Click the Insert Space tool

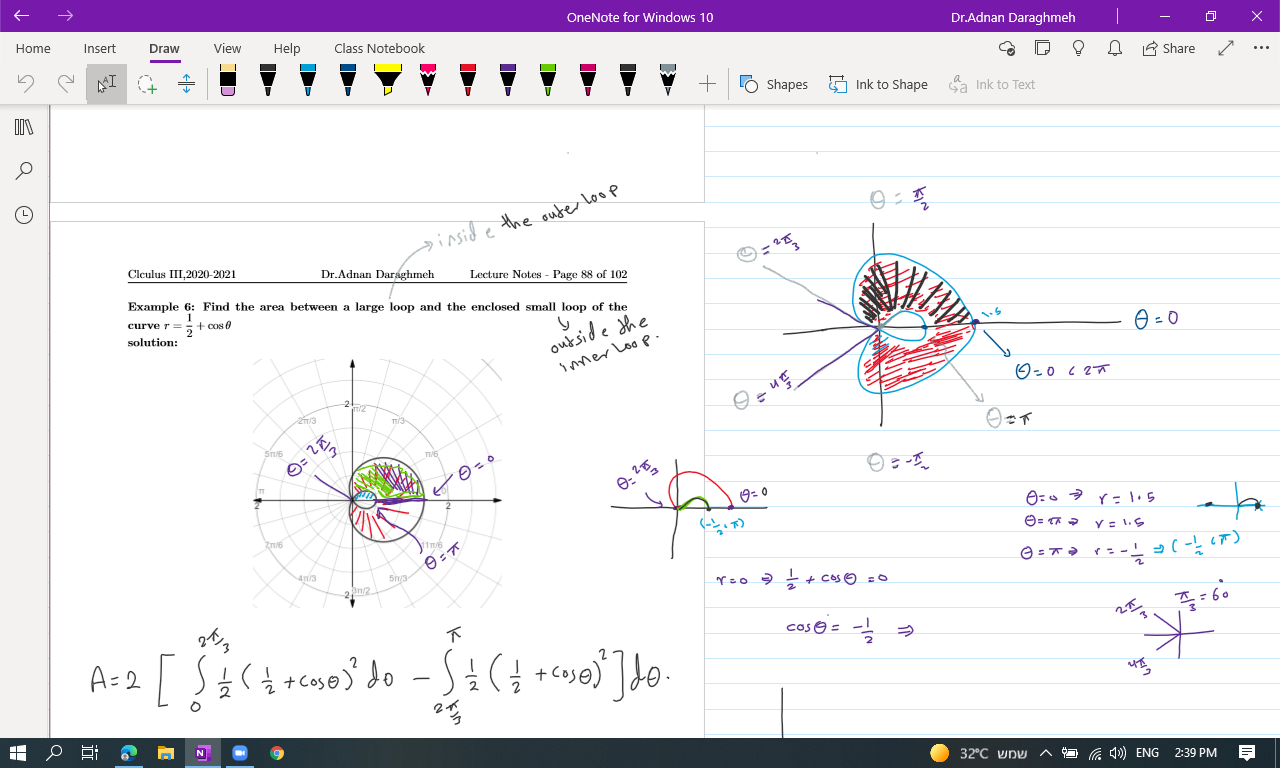coord(186,84)
